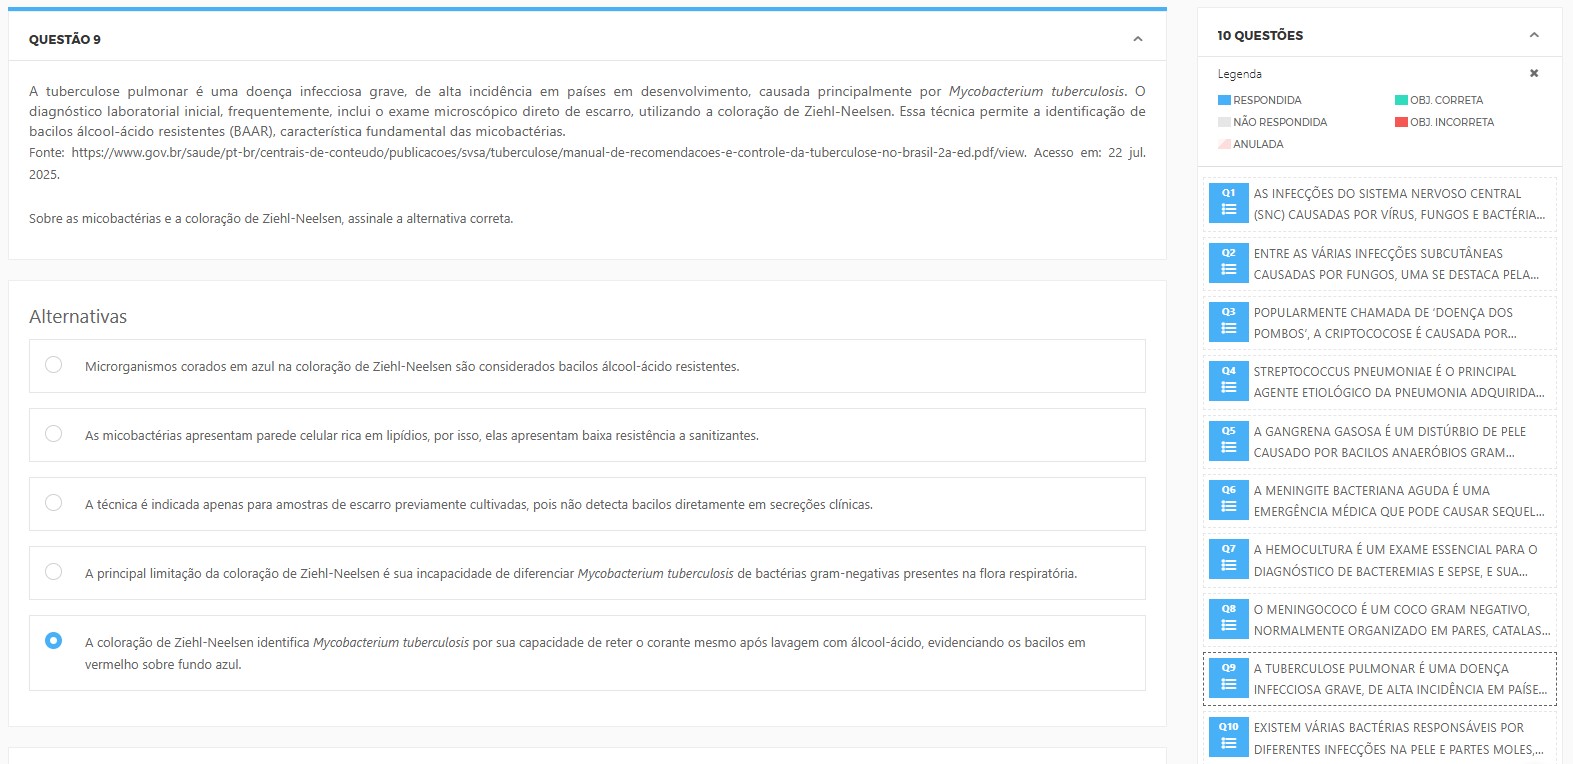This screenshot has width=1573, height=764.
Task: Click the Alternativas section heading
Action: (x=78, y=317)
